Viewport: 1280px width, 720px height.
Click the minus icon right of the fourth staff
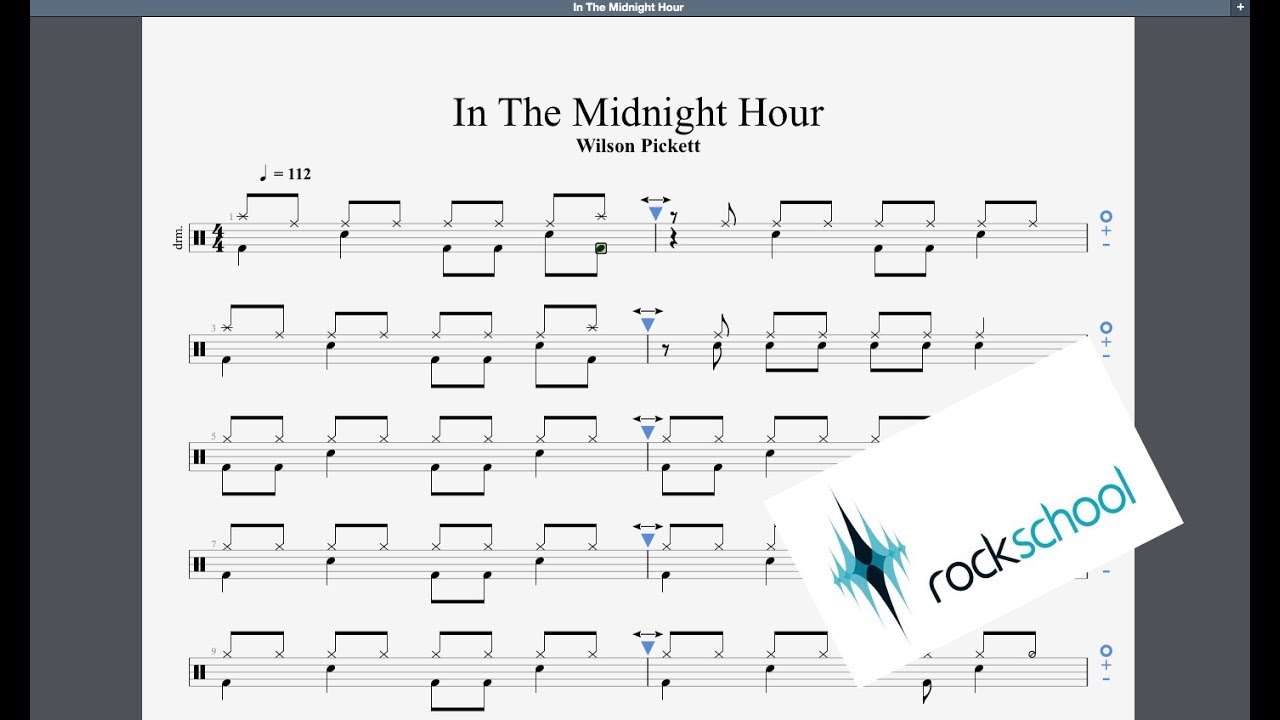coord(1106,571)
